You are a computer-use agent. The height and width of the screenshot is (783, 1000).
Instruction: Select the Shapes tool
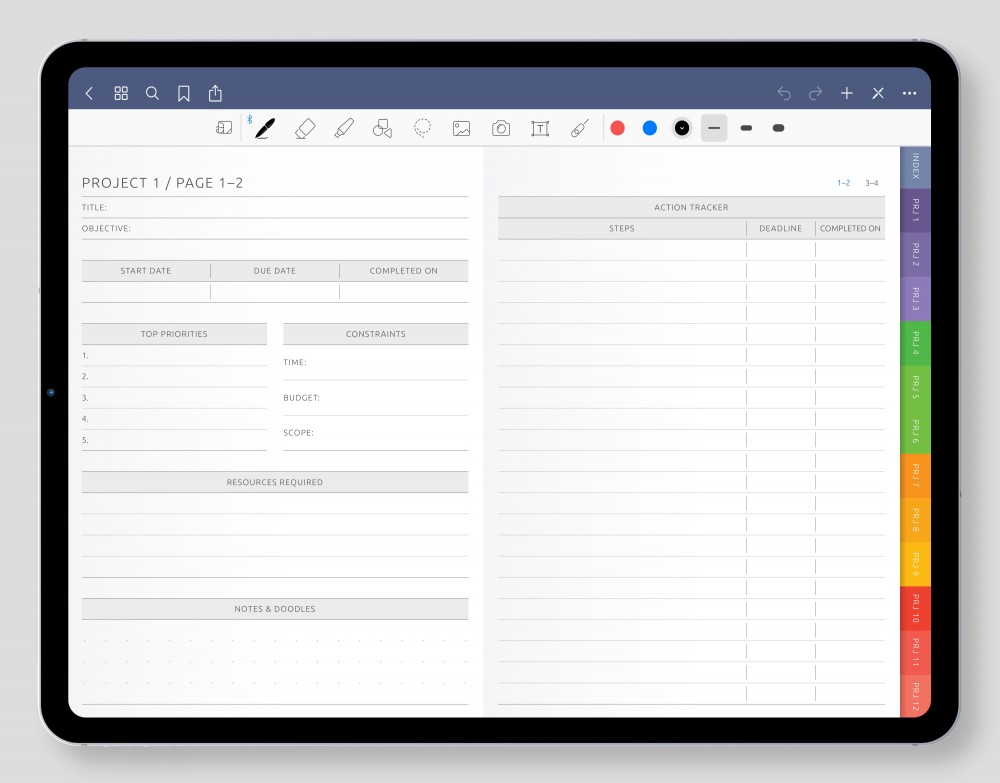click(383, 128)
